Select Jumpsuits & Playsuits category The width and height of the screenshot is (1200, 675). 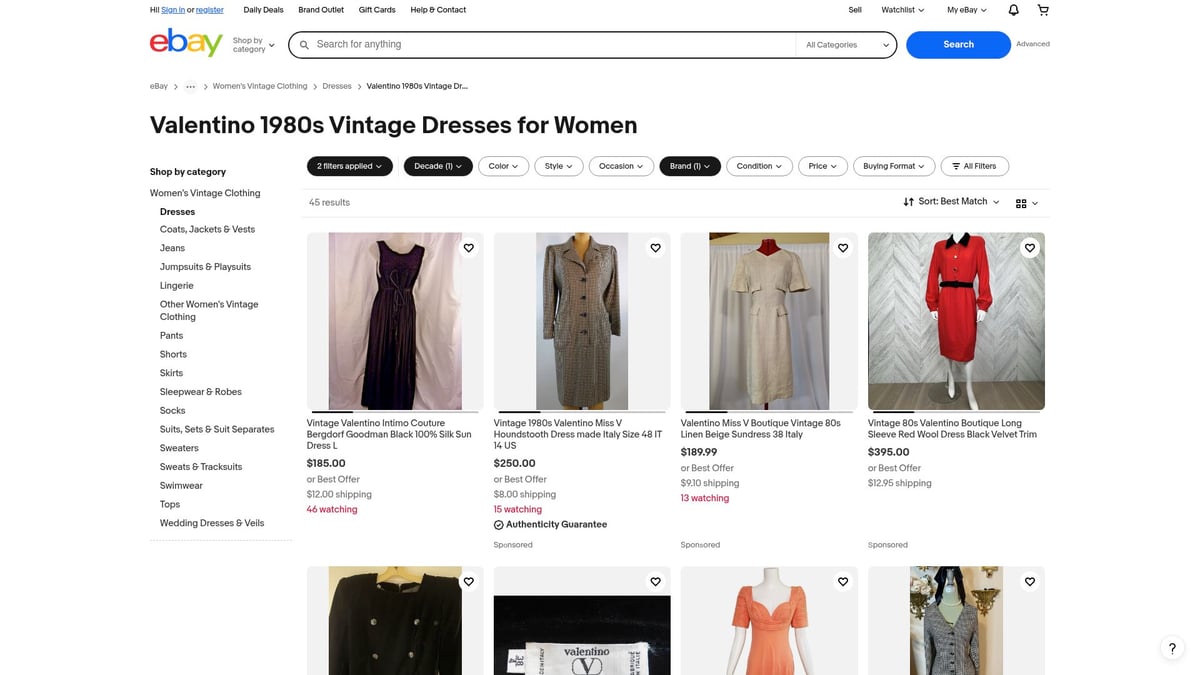tap(205, 267)
